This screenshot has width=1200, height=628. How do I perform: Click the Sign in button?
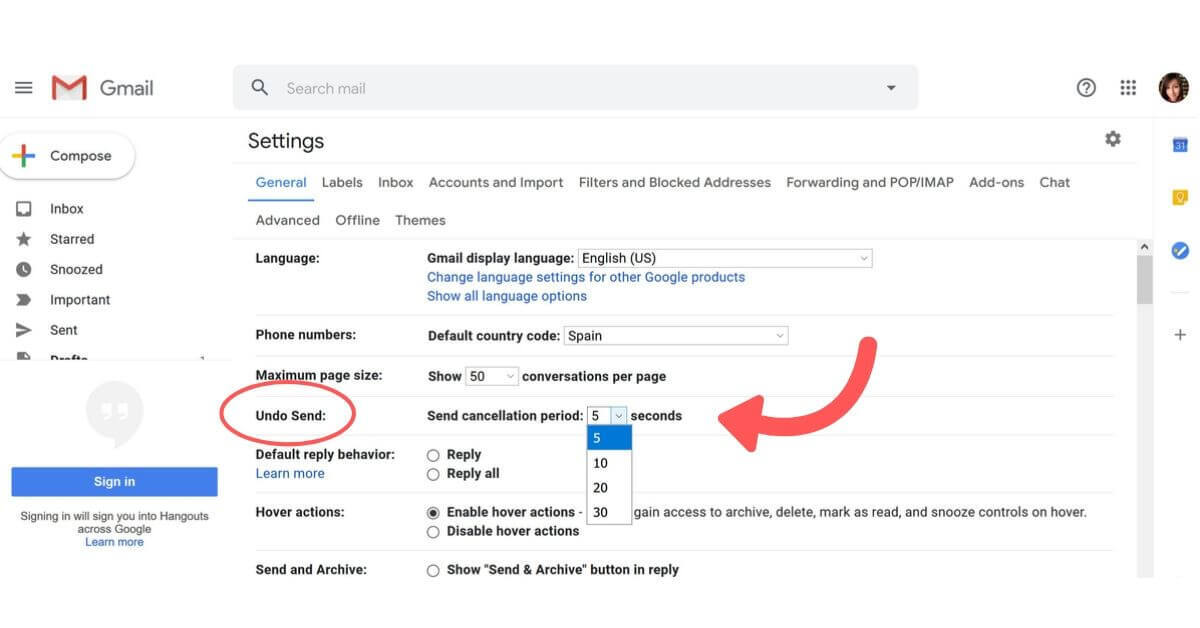[x=114, y=481]
